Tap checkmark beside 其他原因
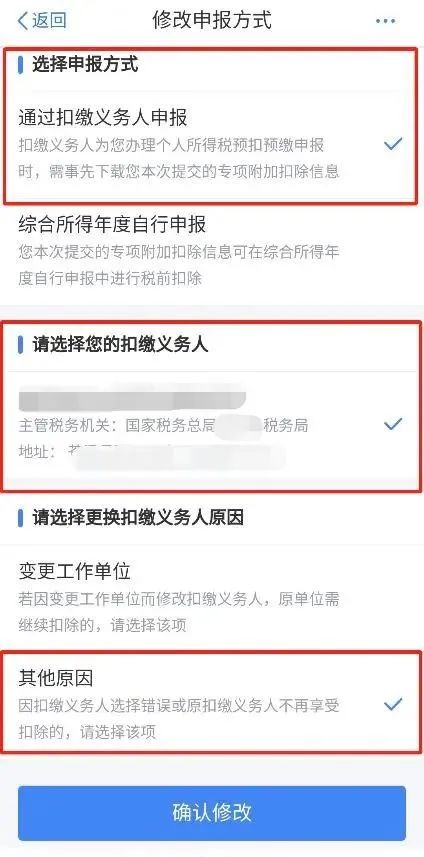This screenshot has width=424, height=857. (392, 705)
